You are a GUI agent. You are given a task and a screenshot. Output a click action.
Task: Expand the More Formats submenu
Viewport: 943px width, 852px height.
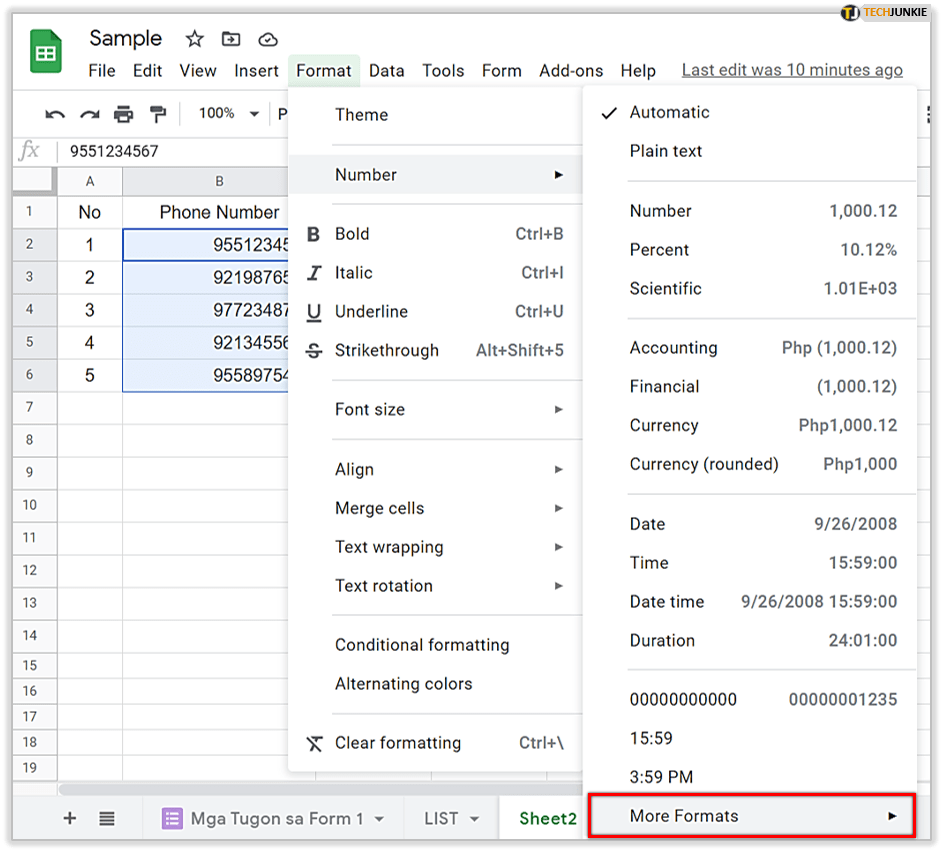751,816
